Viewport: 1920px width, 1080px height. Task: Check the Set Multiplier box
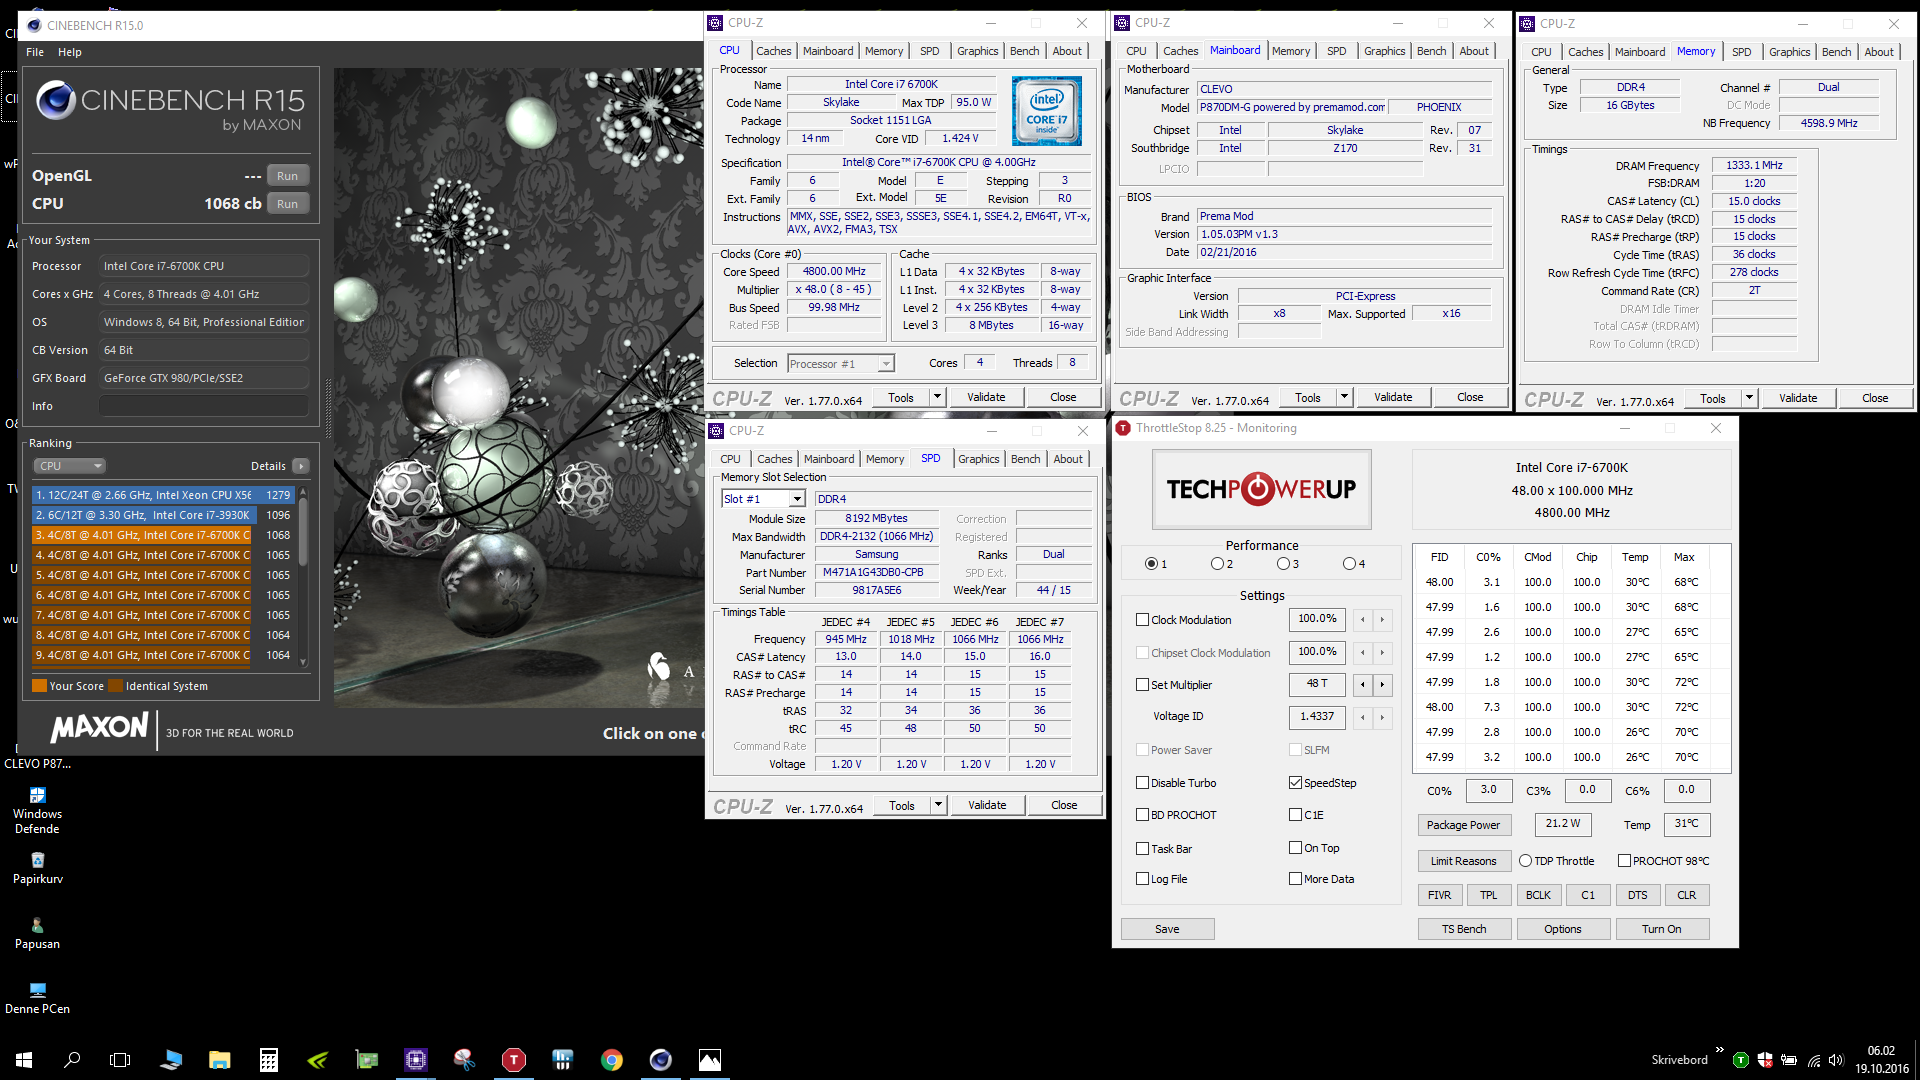(1142, 684)
